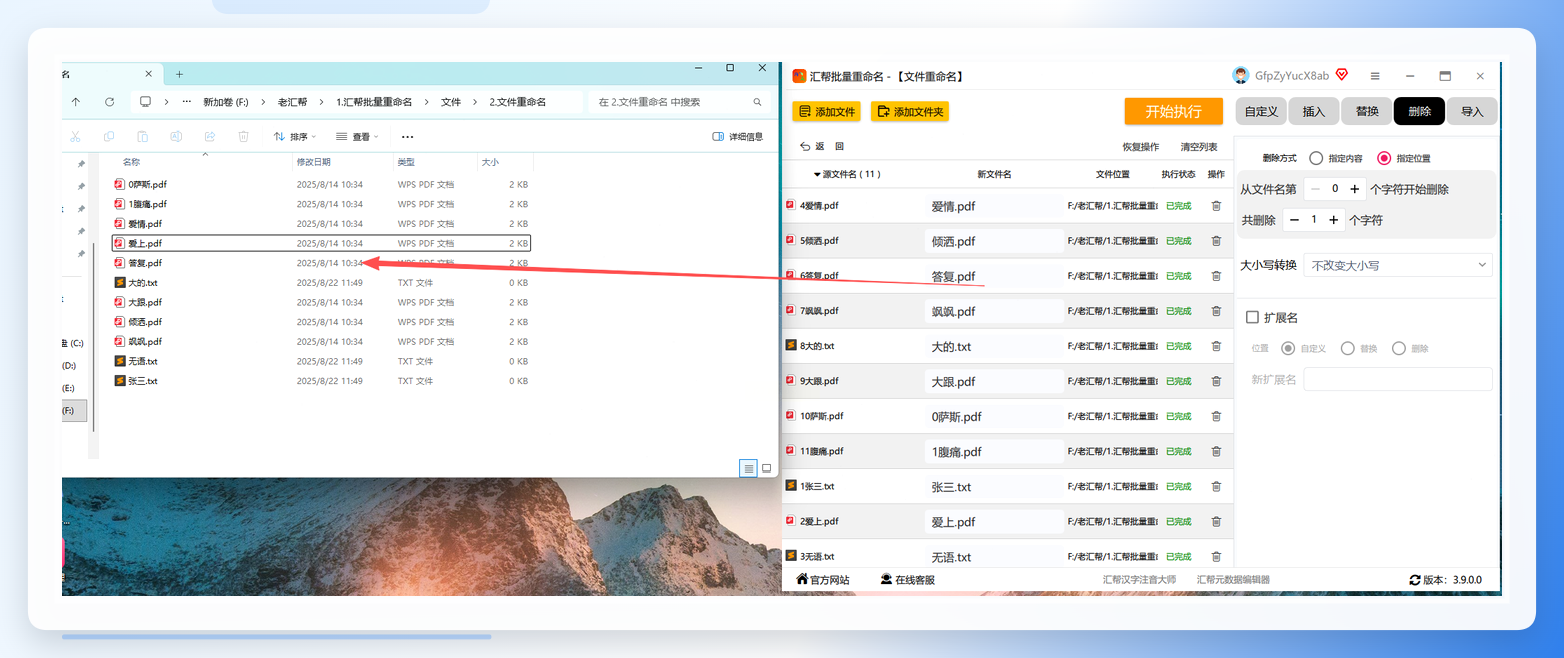This screenshot has height=658, width=1564.
Task: Switch to the 替换 tab
Action: [x=1367, y=111]
